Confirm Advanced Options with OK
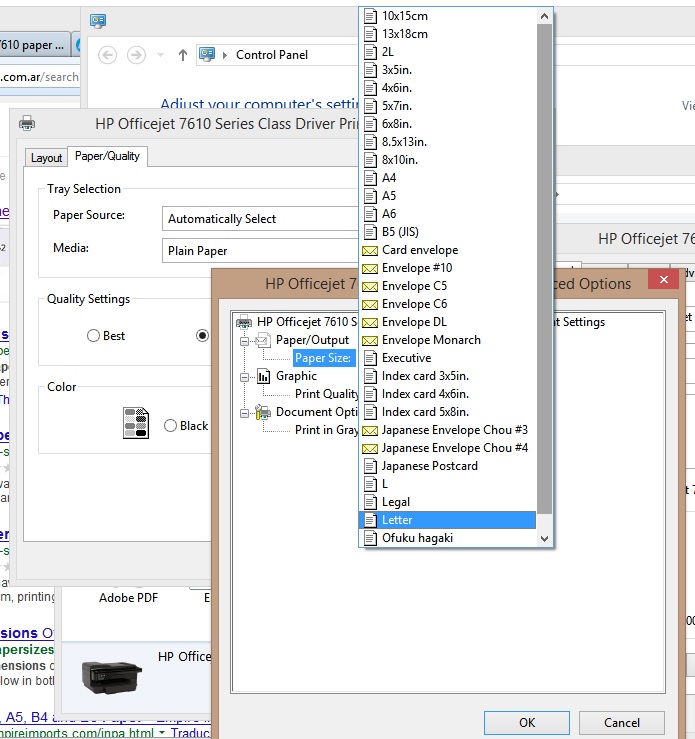The width and height of the screenshot is (695, 739). (527, 723)
